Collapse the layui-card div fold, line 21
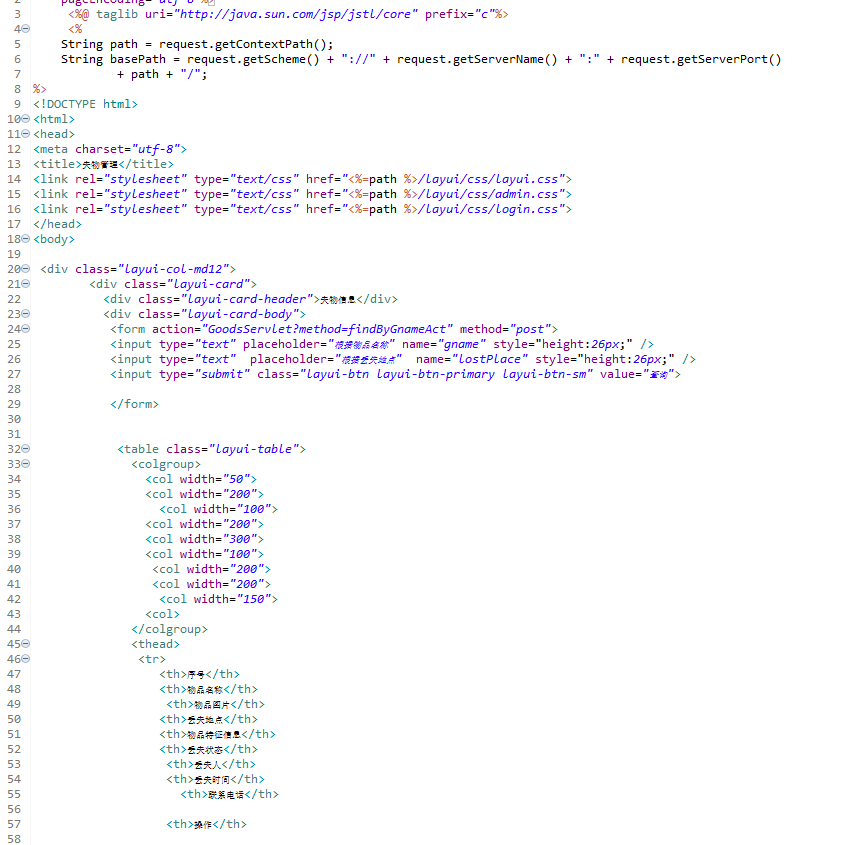The width and height of the screenshot is (843, 845). click(x=25, y=284)
